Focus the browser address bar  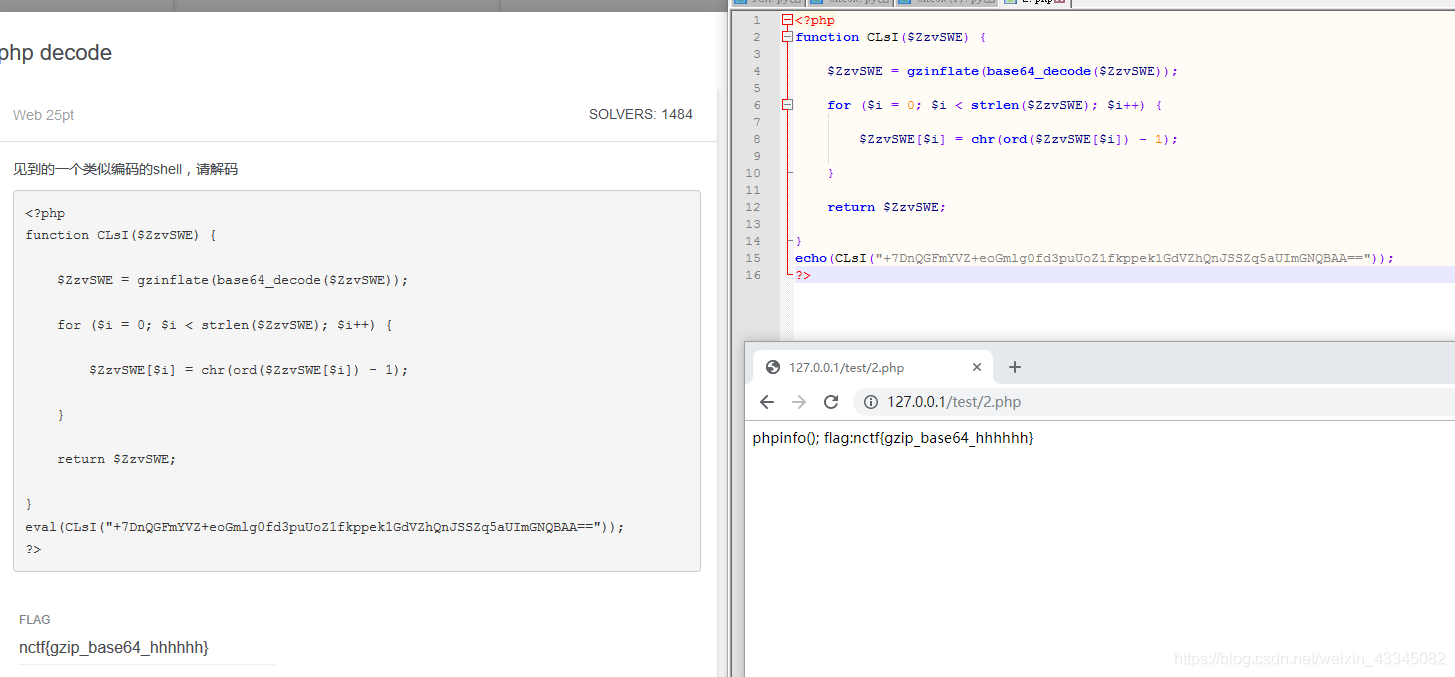1154,402
